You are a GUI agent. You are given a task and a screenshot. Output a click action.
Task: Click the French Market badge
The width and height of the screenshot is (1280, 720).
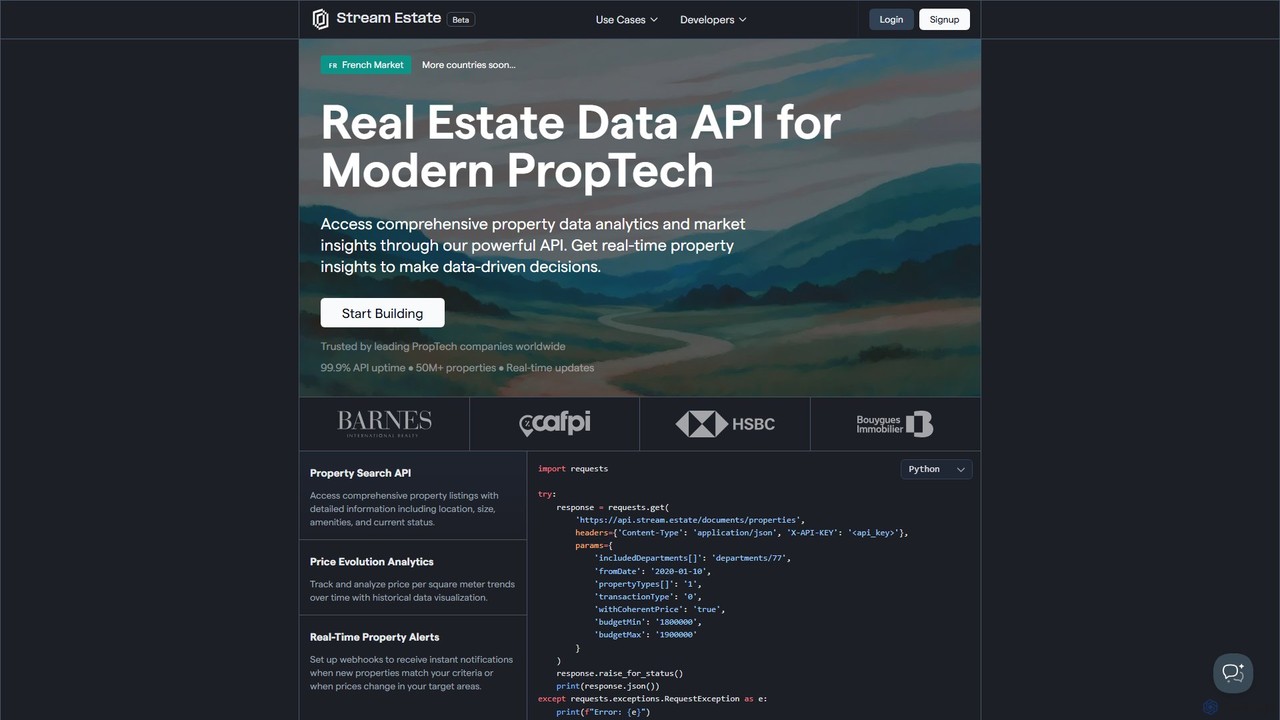tap(366, 65)
